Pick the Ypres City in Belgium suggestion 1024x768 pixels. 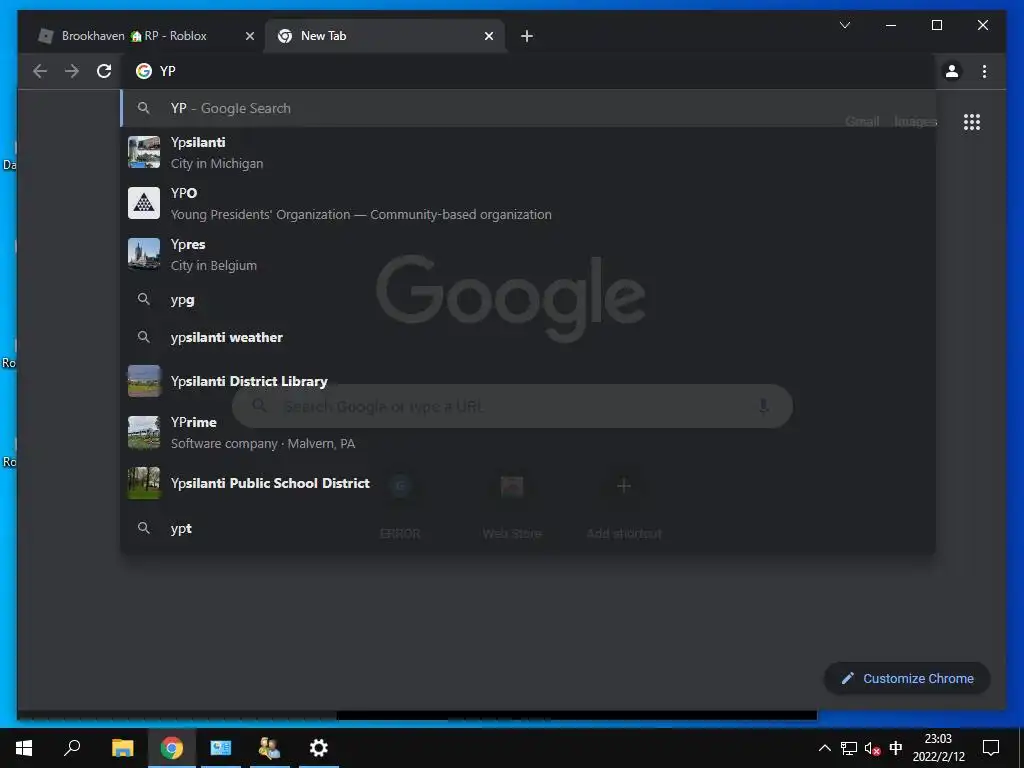tap(528, 255)
